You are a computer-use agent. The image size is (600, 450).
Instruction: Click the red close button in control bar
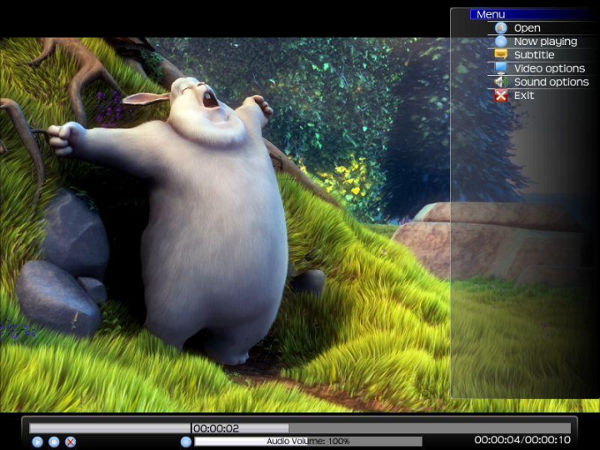(70, 442)
